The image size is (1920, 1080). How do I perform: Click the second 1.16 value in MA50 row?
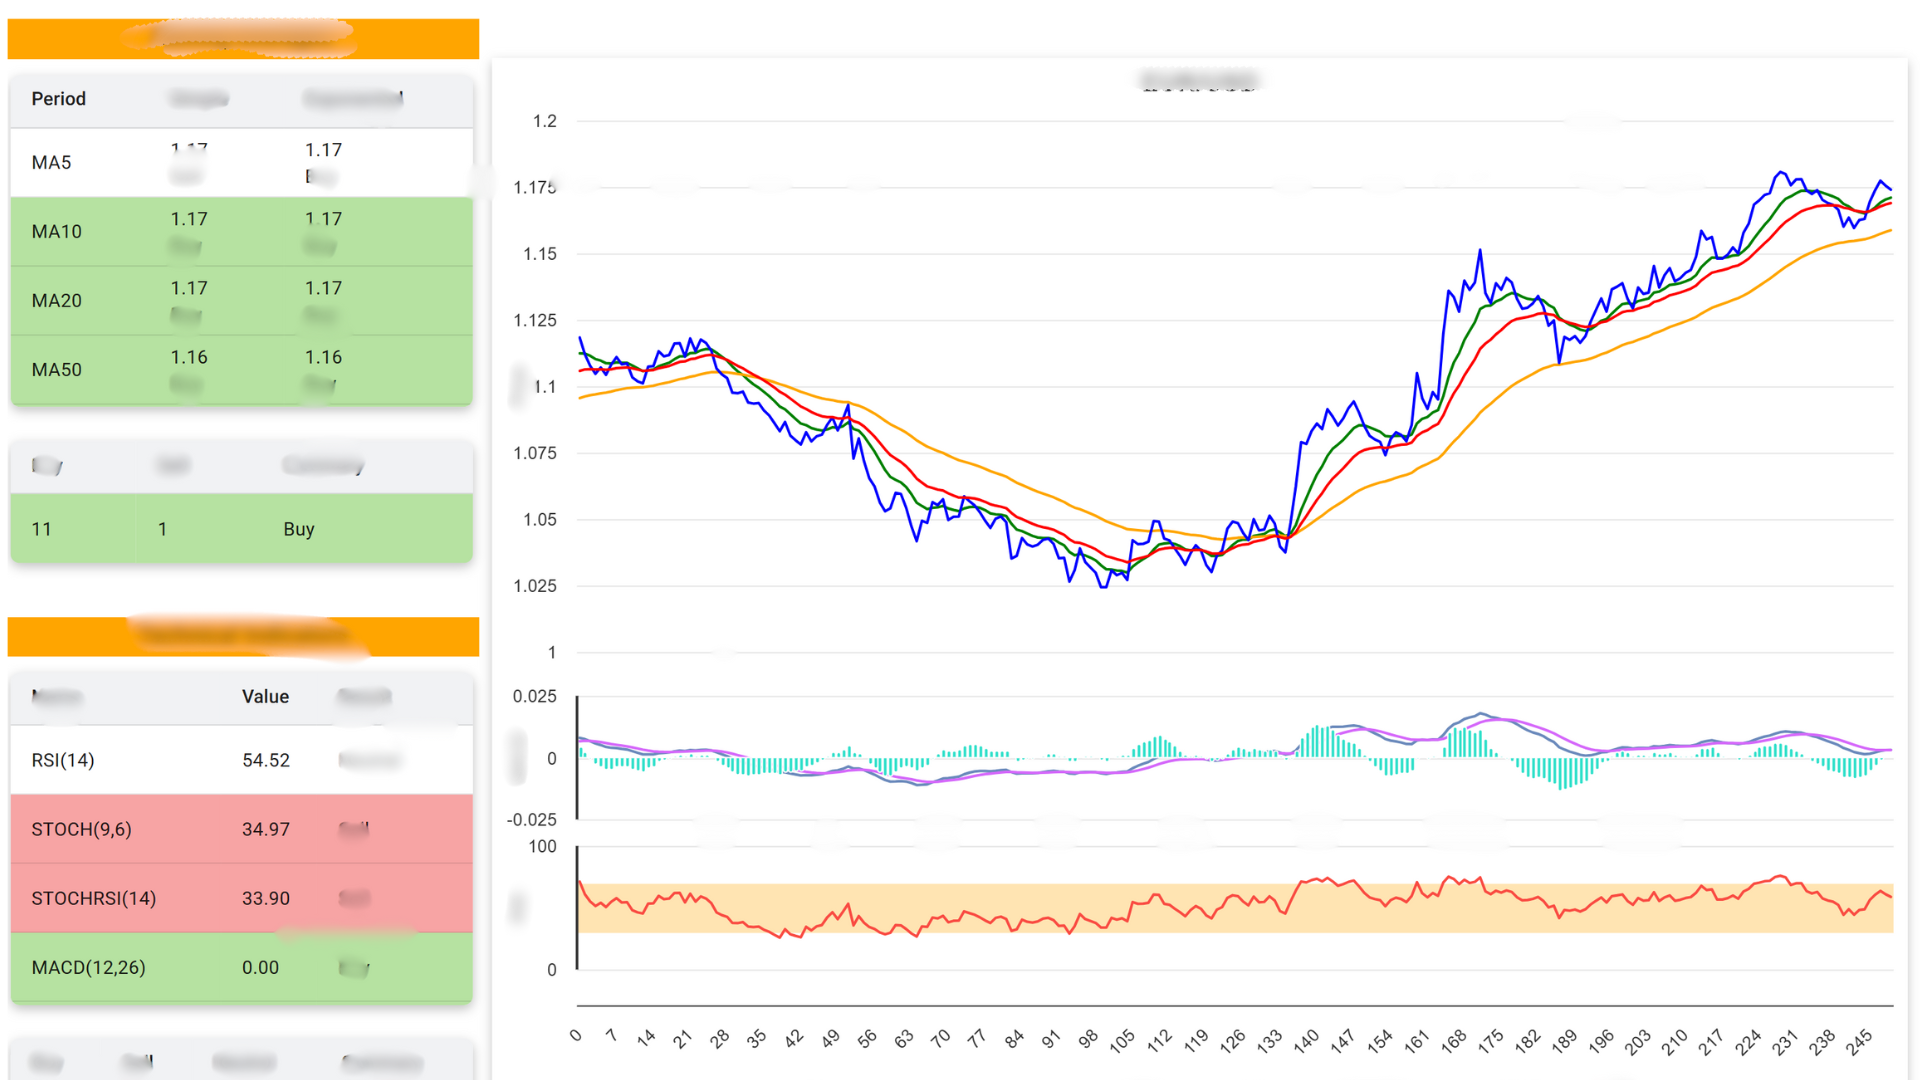pos(323,357)
